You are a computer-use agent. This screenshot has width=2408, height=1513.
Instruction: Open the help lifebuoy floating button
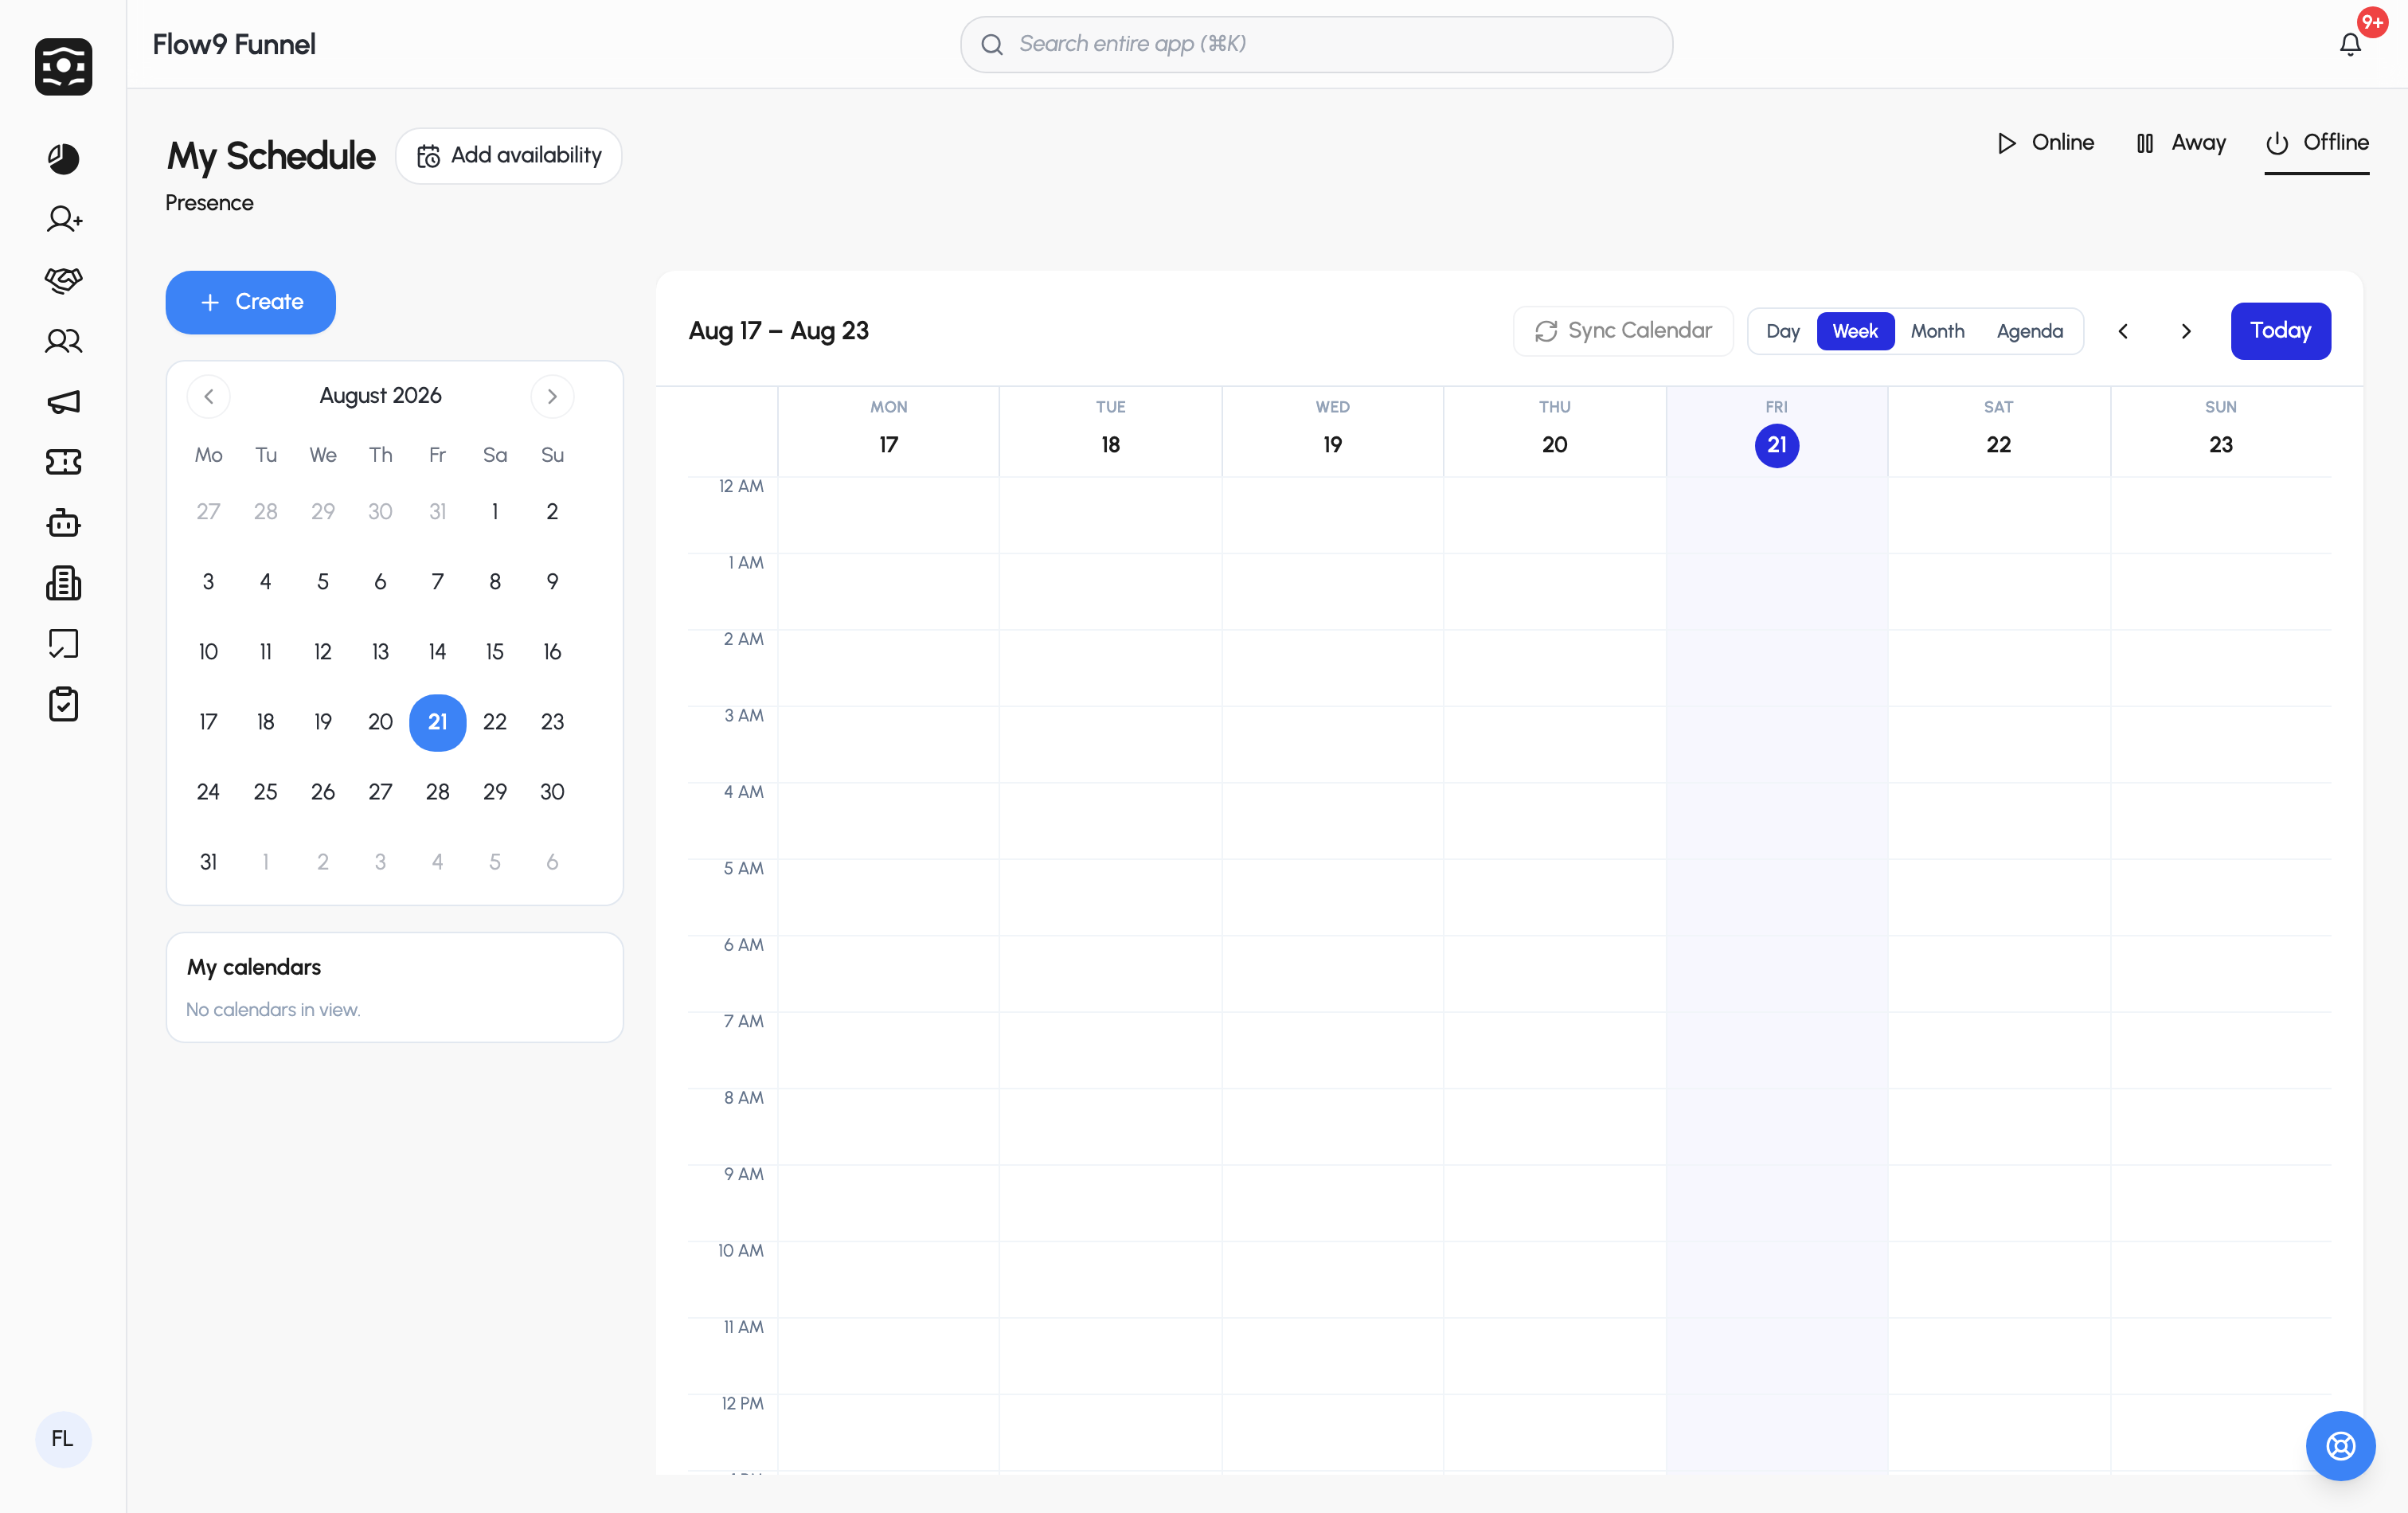2340,1445
